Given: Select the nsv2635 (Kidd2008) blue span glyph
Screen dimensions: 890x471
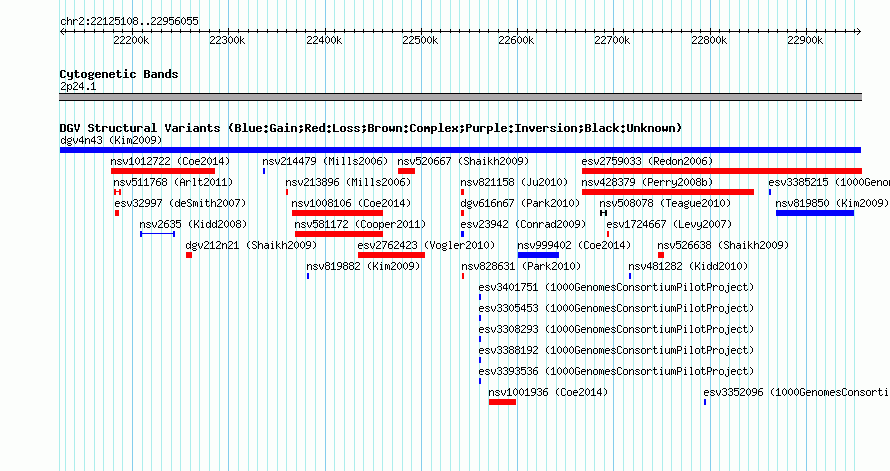Looking at the screenshot, I should tap(158, 234).
